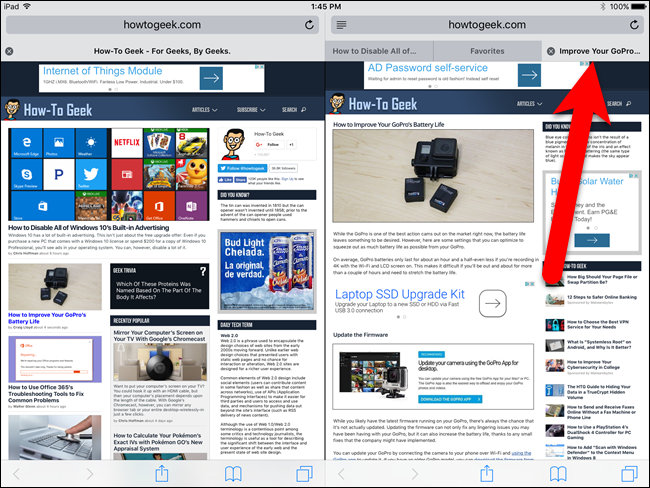
Task: Open How to Improve Your GoPro's Battery Life link
Action: [47, 318]
